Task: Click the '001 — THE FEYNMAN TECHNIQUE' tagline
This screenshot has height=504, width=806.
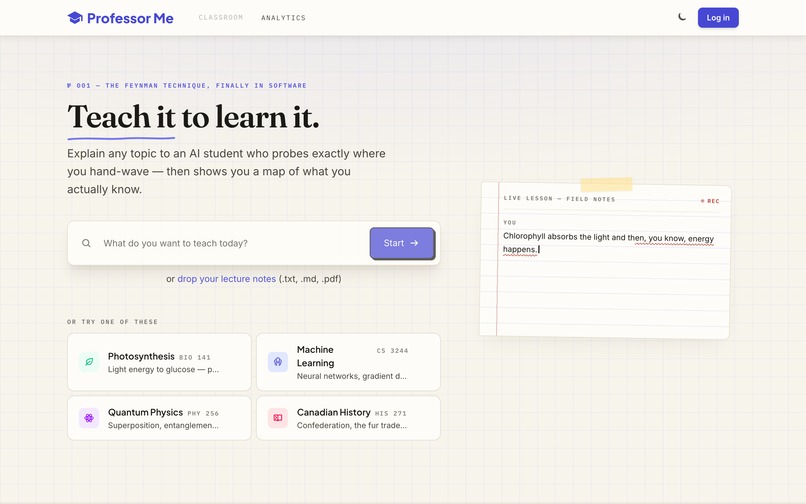Action: click(x=187, y=85)
